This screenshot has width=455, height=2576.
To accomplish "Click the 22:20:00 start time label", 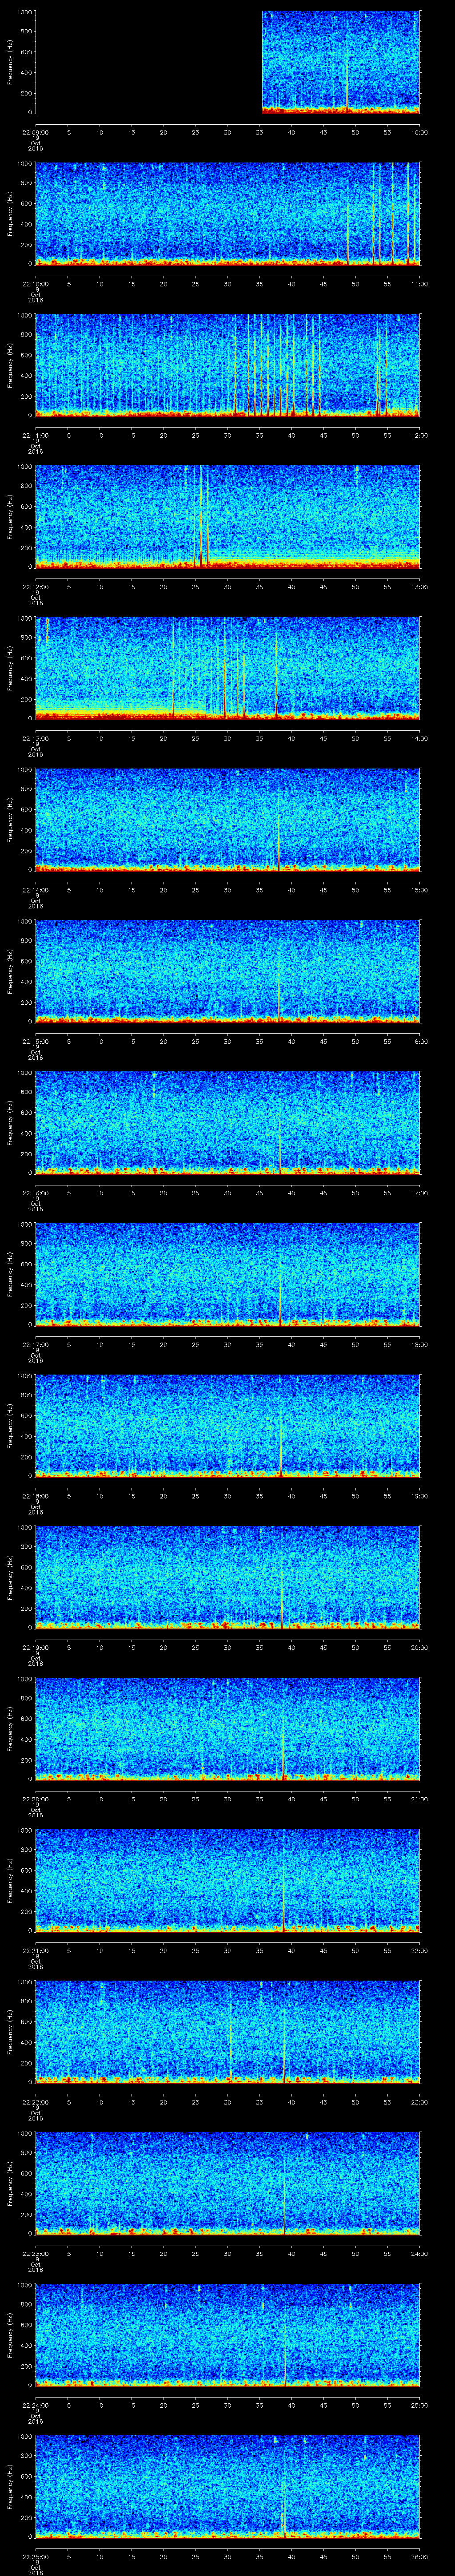I will 36,1799.
